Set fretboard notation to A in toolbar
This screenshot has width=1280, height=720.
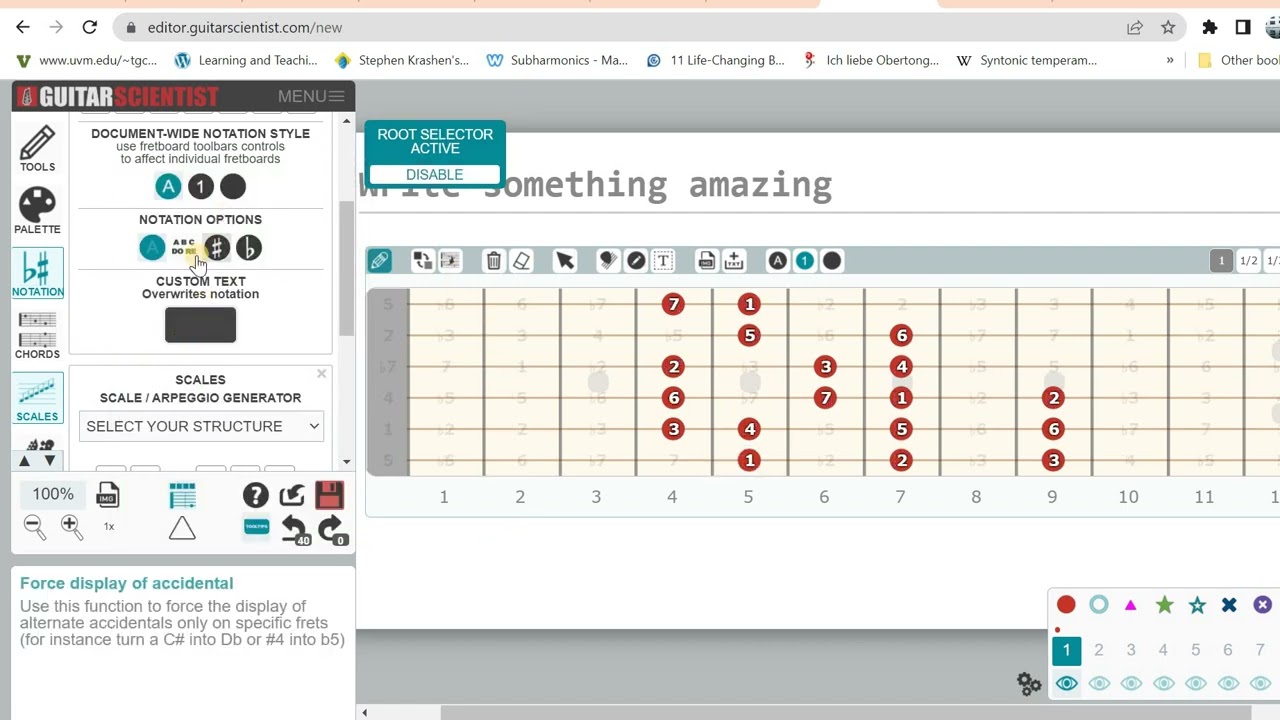[777, 261]
